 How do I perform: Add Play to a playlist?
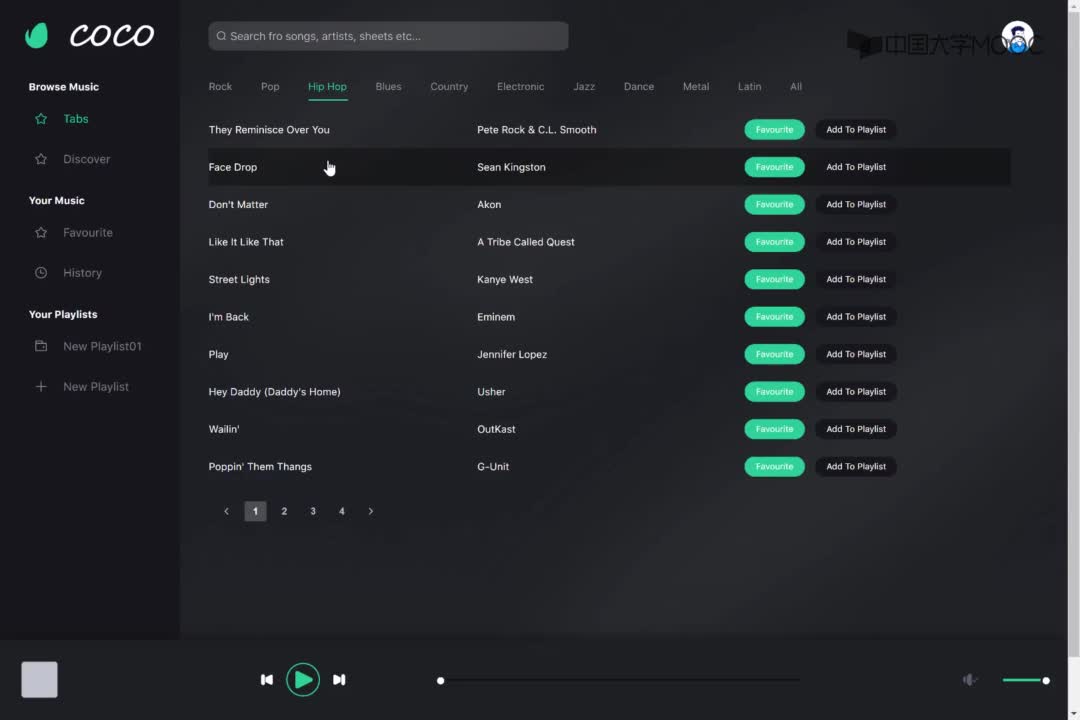click(x=856, y=354)
